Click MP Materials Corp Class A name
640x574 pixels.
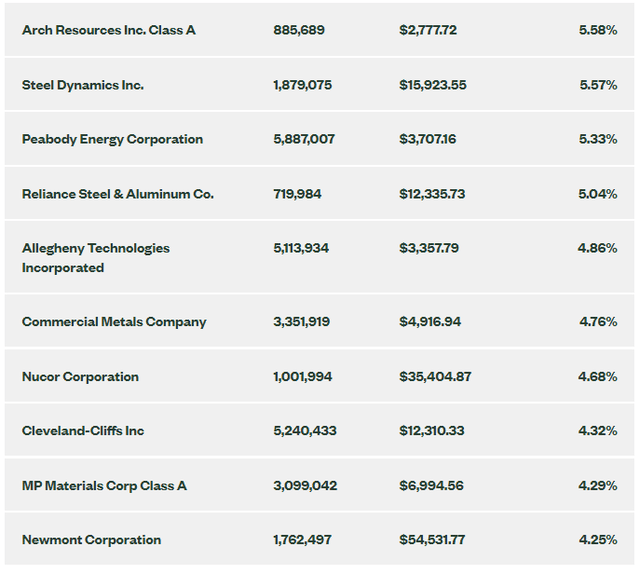(104, 486)
